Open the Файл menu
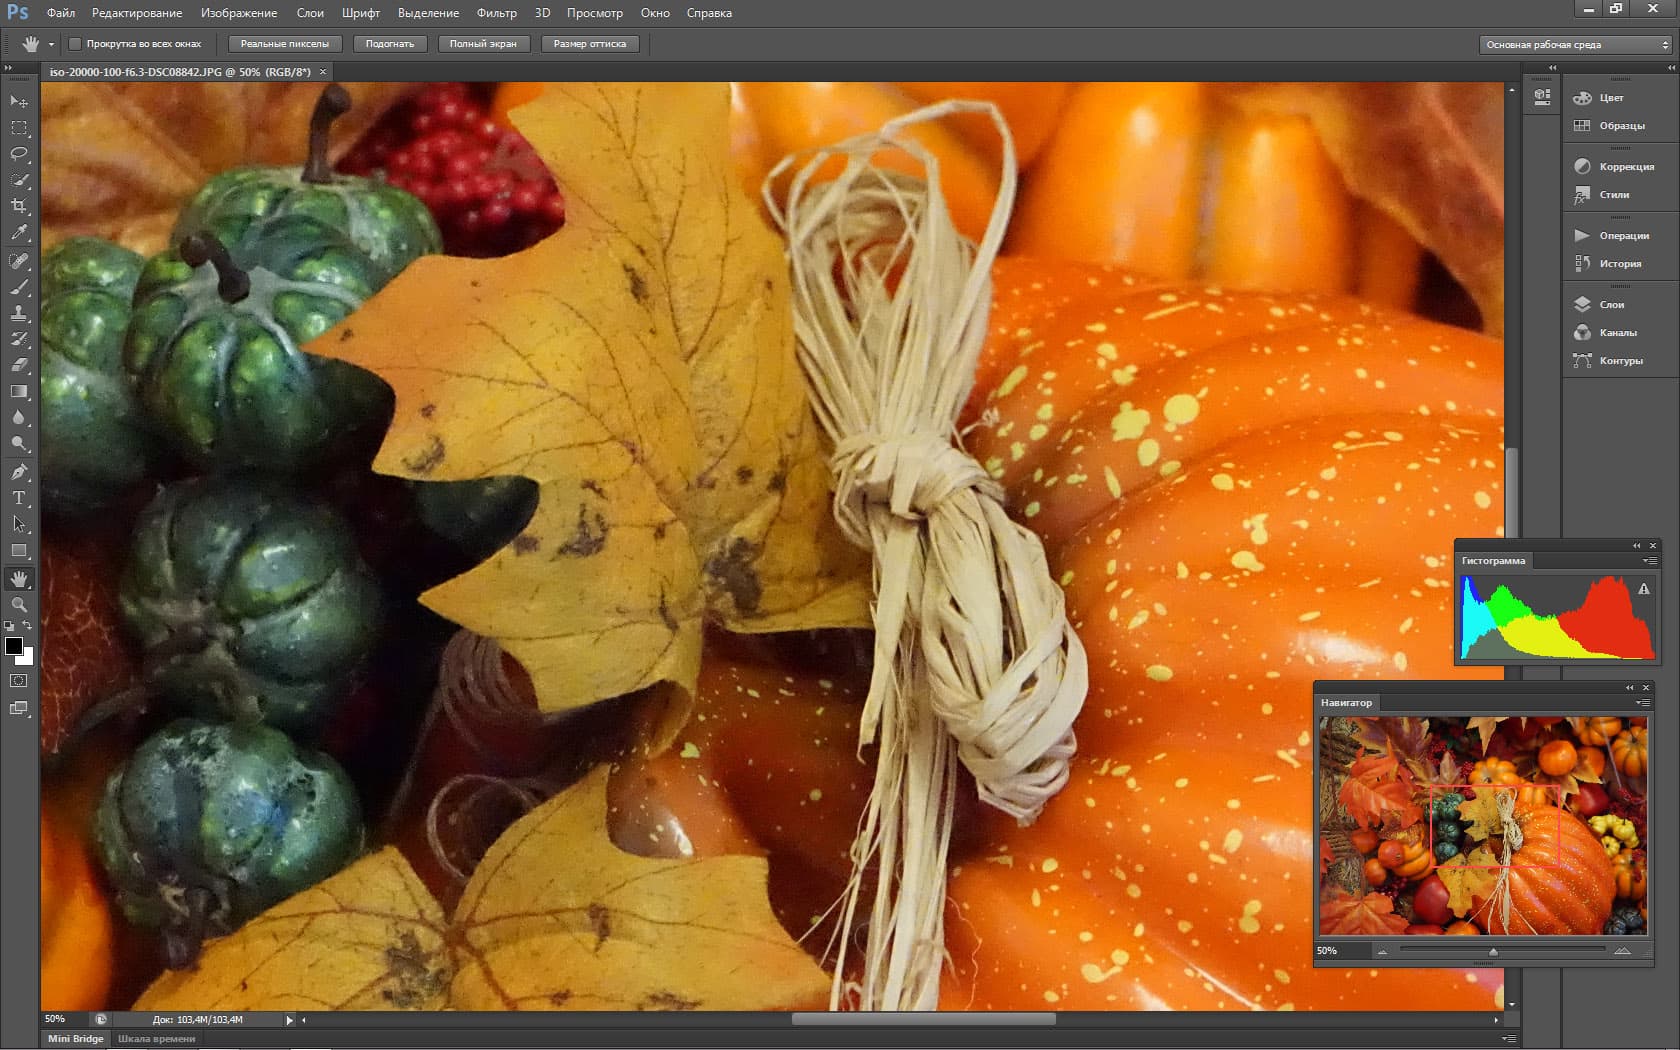 point(61,13)
